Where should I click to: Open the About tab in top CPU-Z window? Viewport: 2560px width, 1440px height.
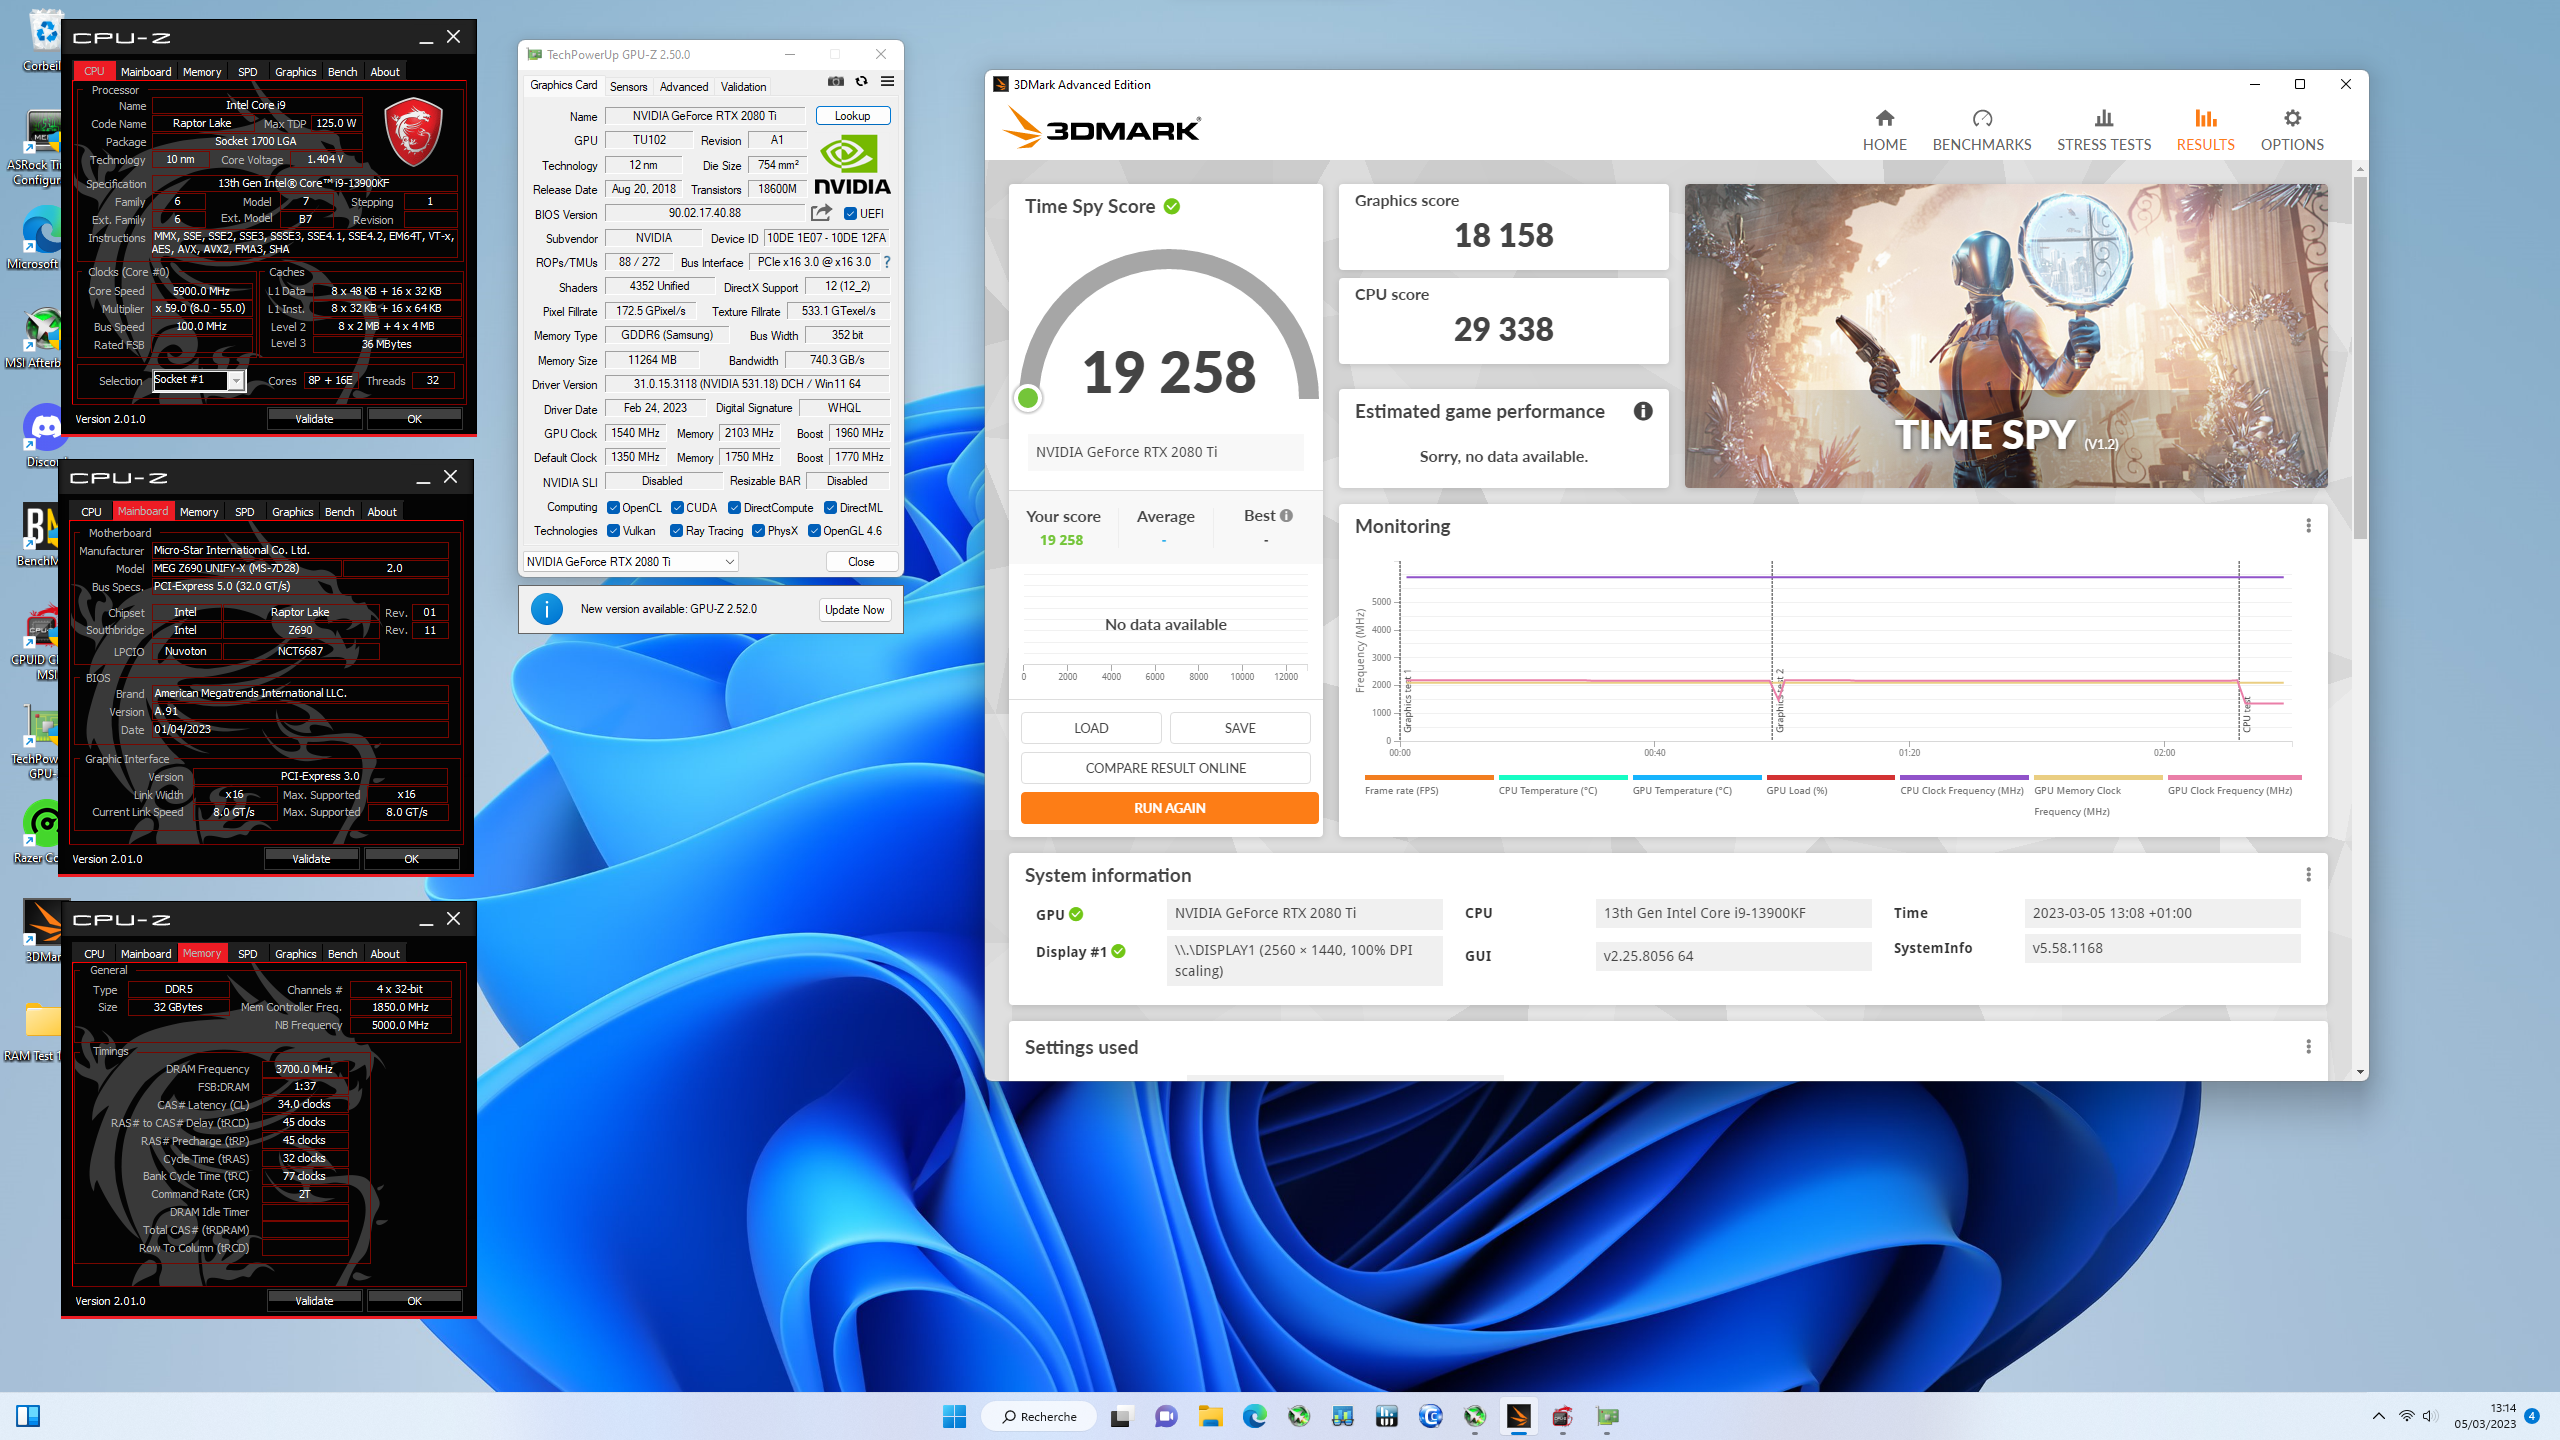385,72
